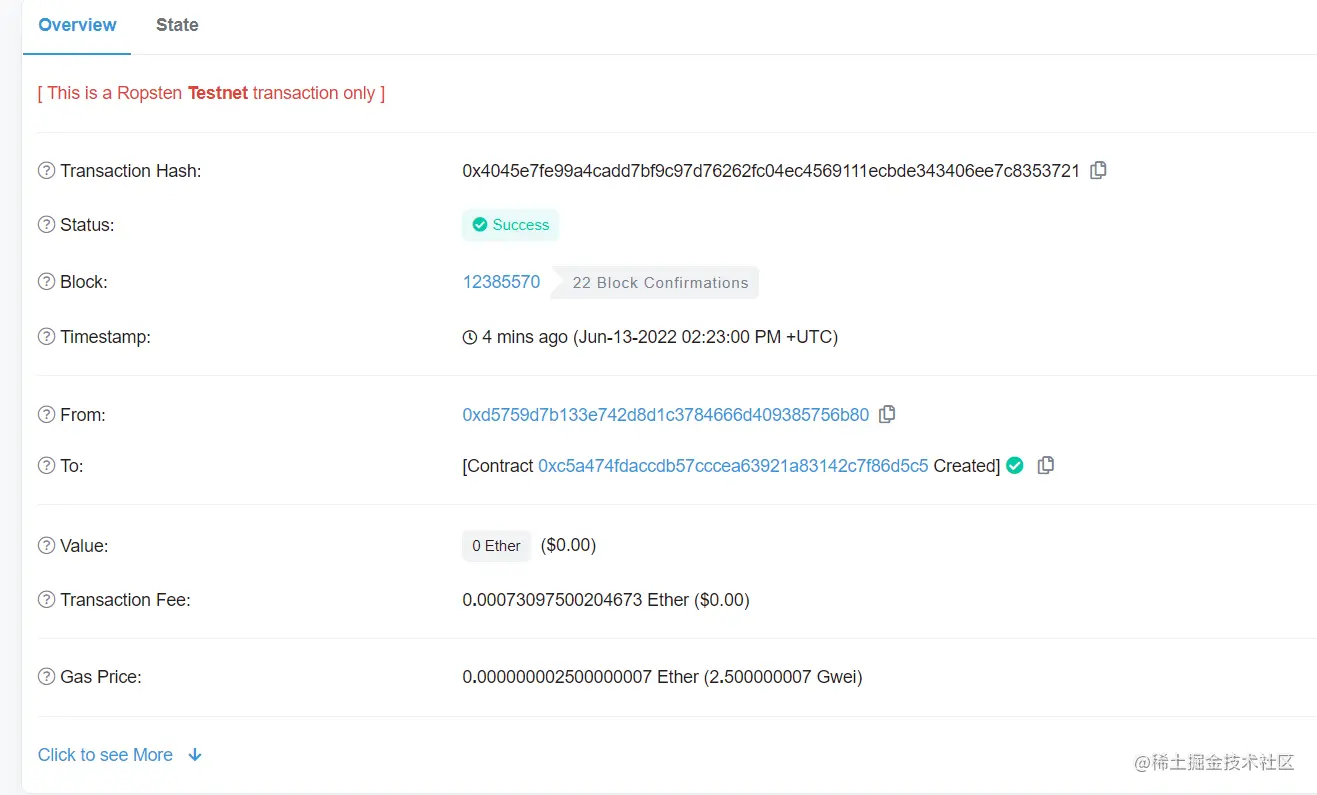Screen dimensions: 1317x795
Task: Copy the From address to clipboard
Action: click(887, 414)
